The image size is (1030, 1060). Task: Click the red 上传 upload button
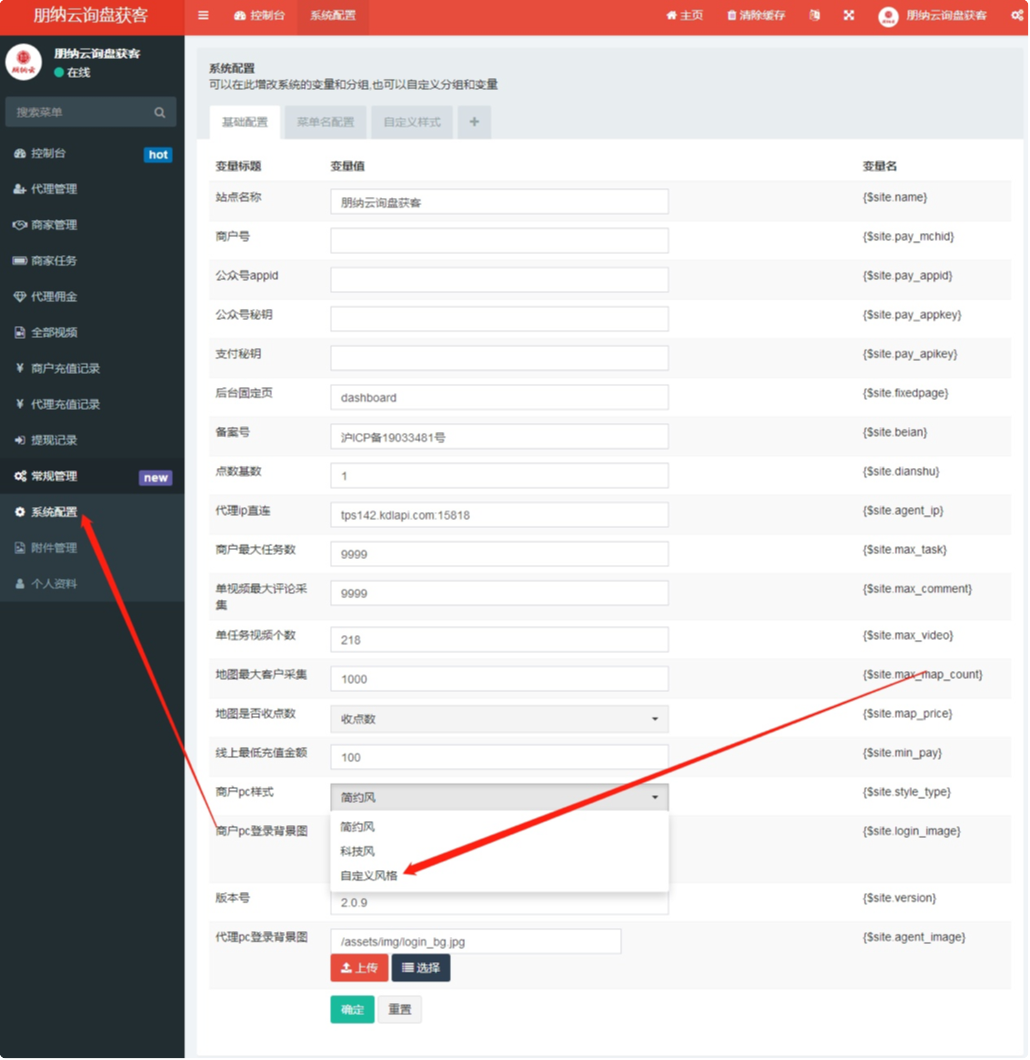360,968
